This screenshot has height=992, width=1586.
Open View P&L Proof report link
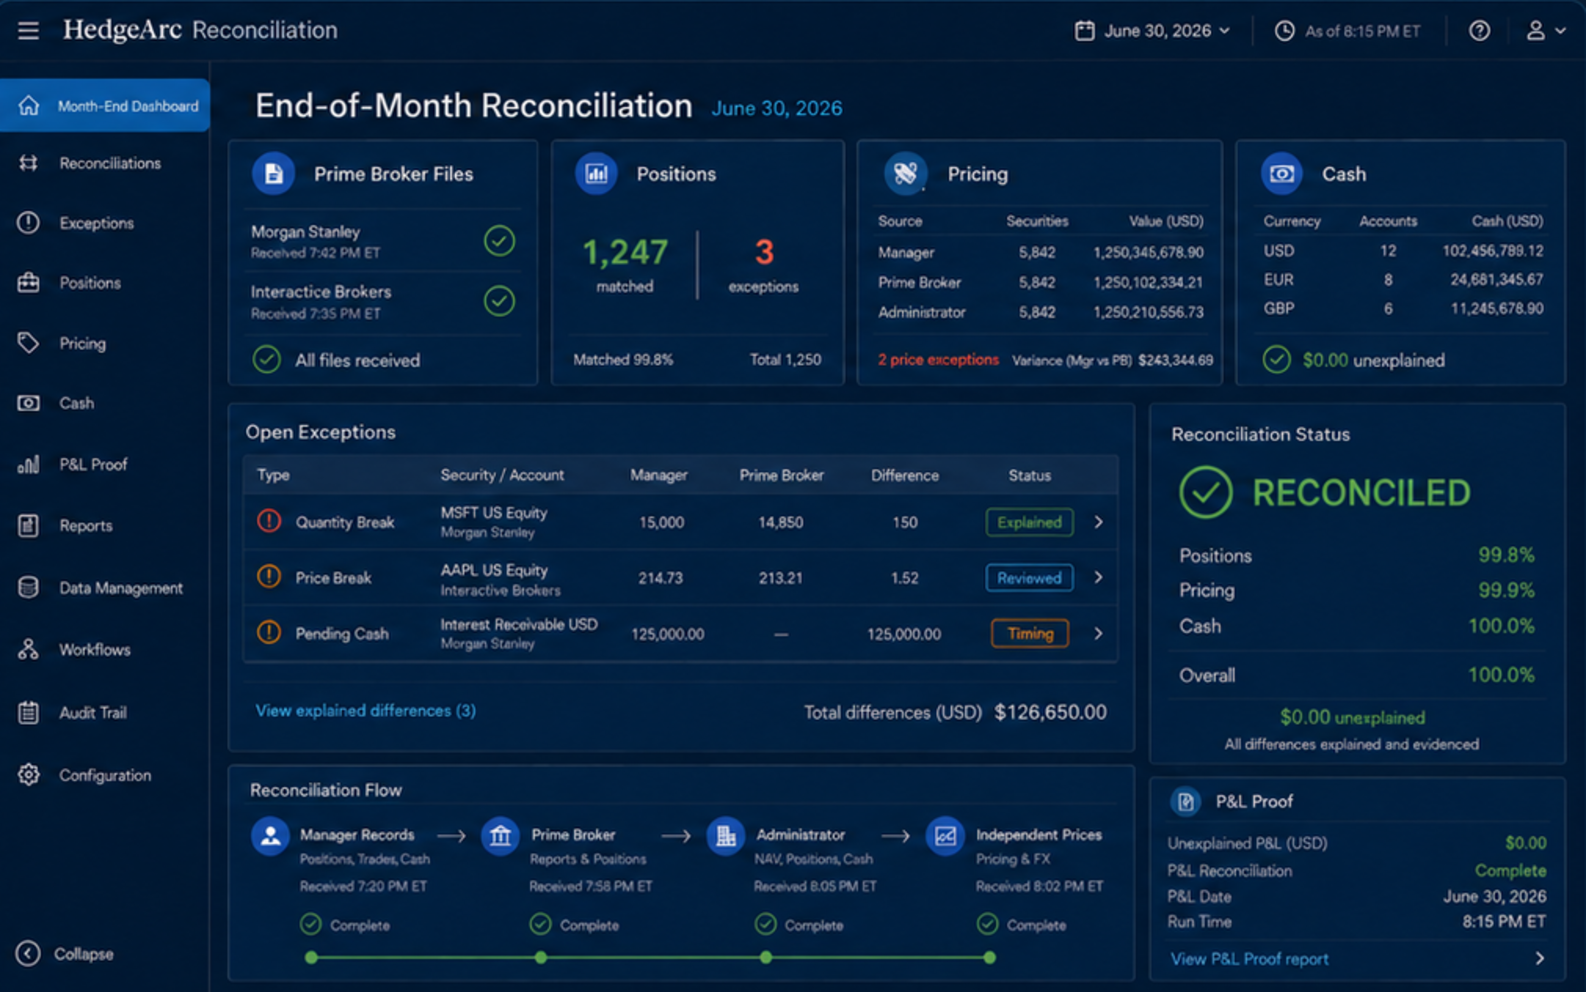[x=1250, y=959]
